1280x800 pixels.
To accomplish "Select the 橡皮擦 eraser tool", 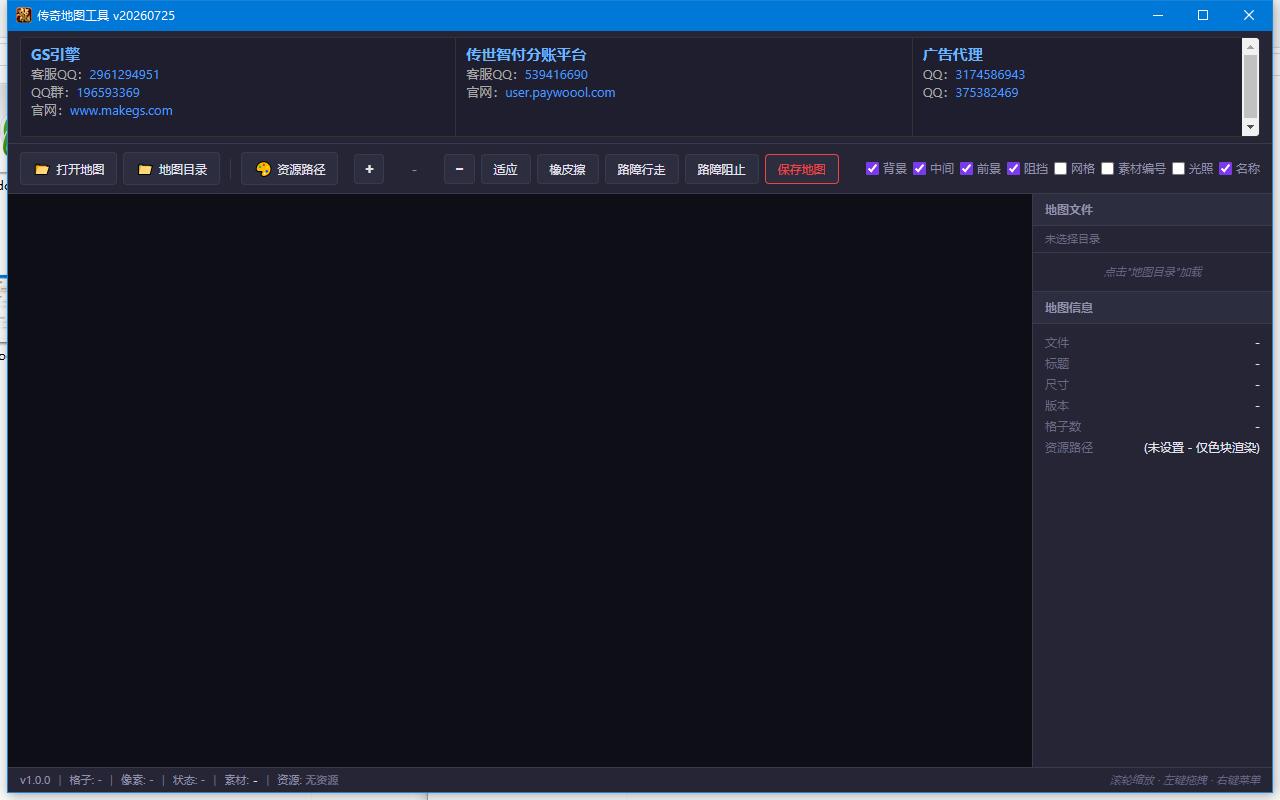I will (x=568, y=169).
